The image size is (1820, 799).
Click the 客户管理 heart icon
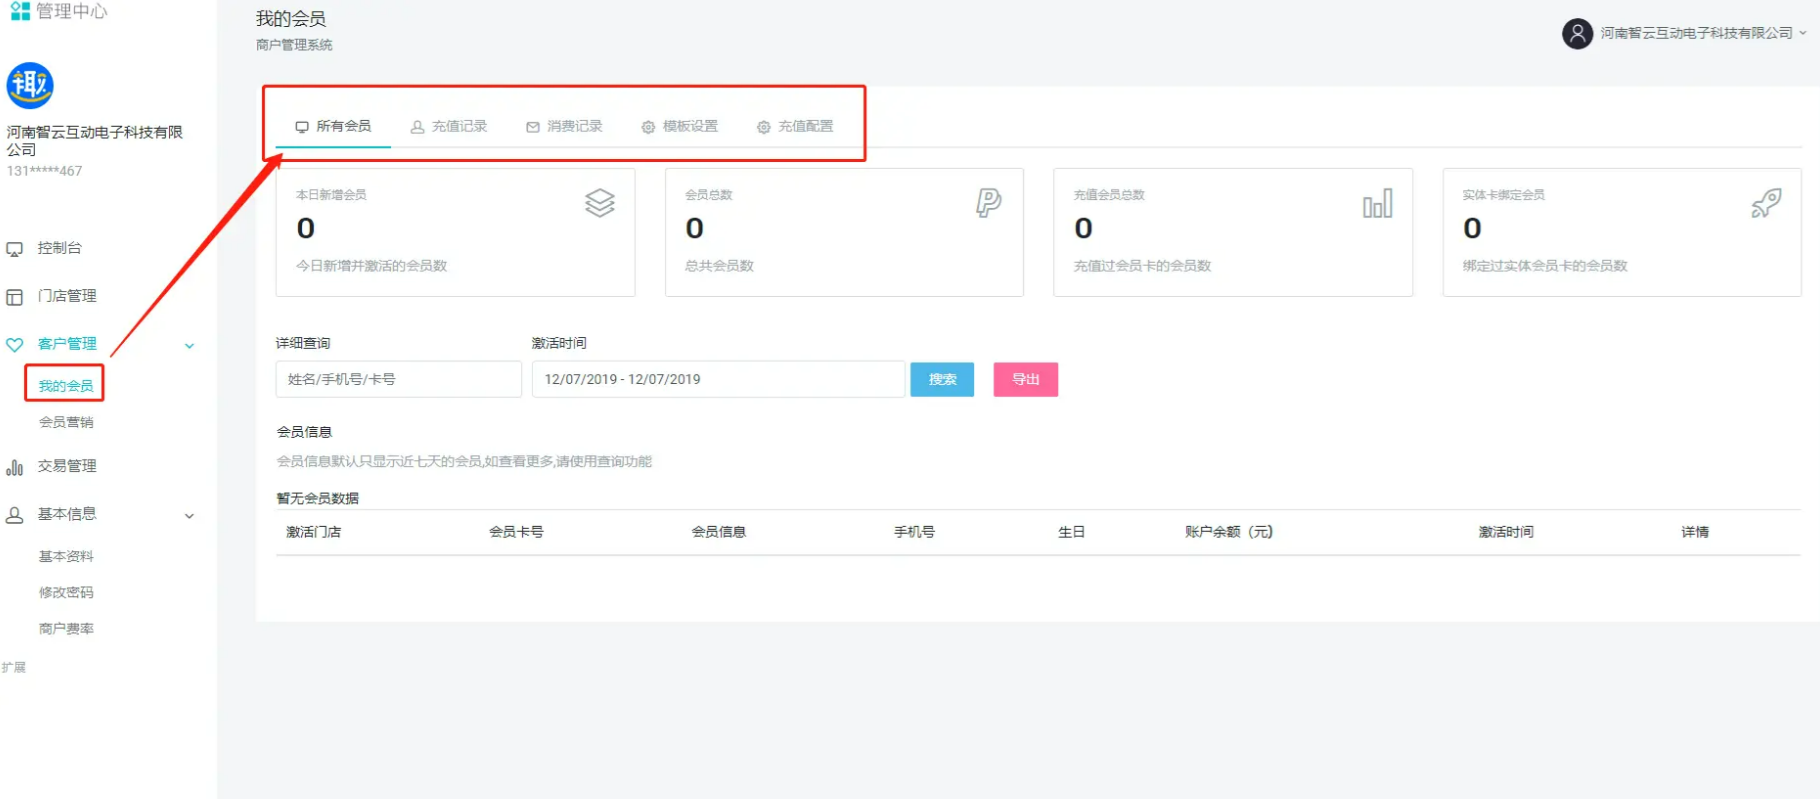[x=15, y=345]
